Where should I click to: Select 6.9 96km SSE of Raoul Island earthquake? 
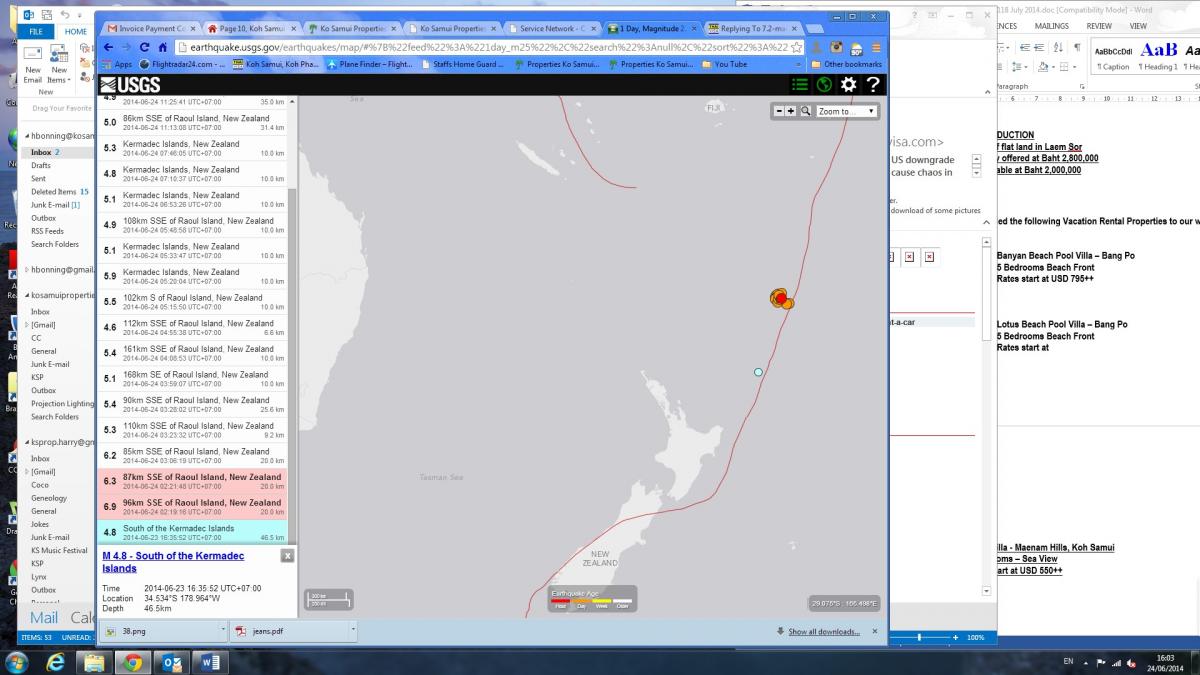point(192,507)
